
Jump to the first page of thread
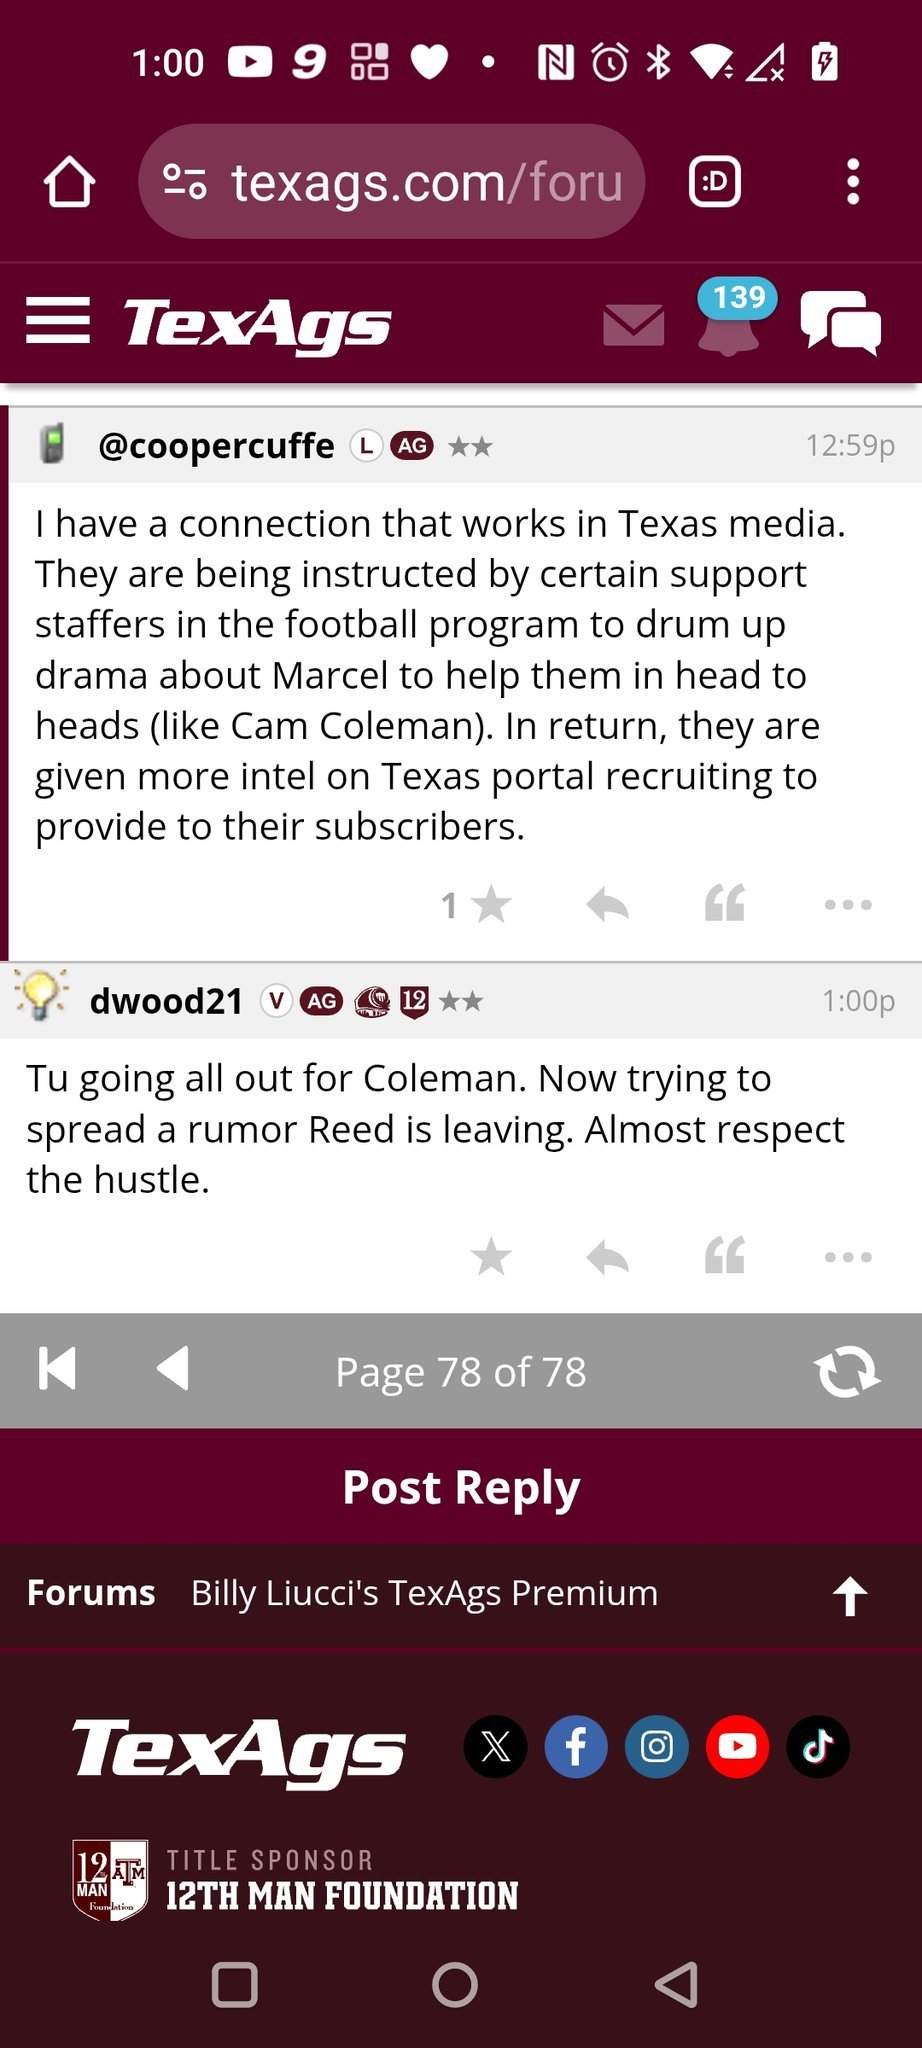pos(57,1369)
